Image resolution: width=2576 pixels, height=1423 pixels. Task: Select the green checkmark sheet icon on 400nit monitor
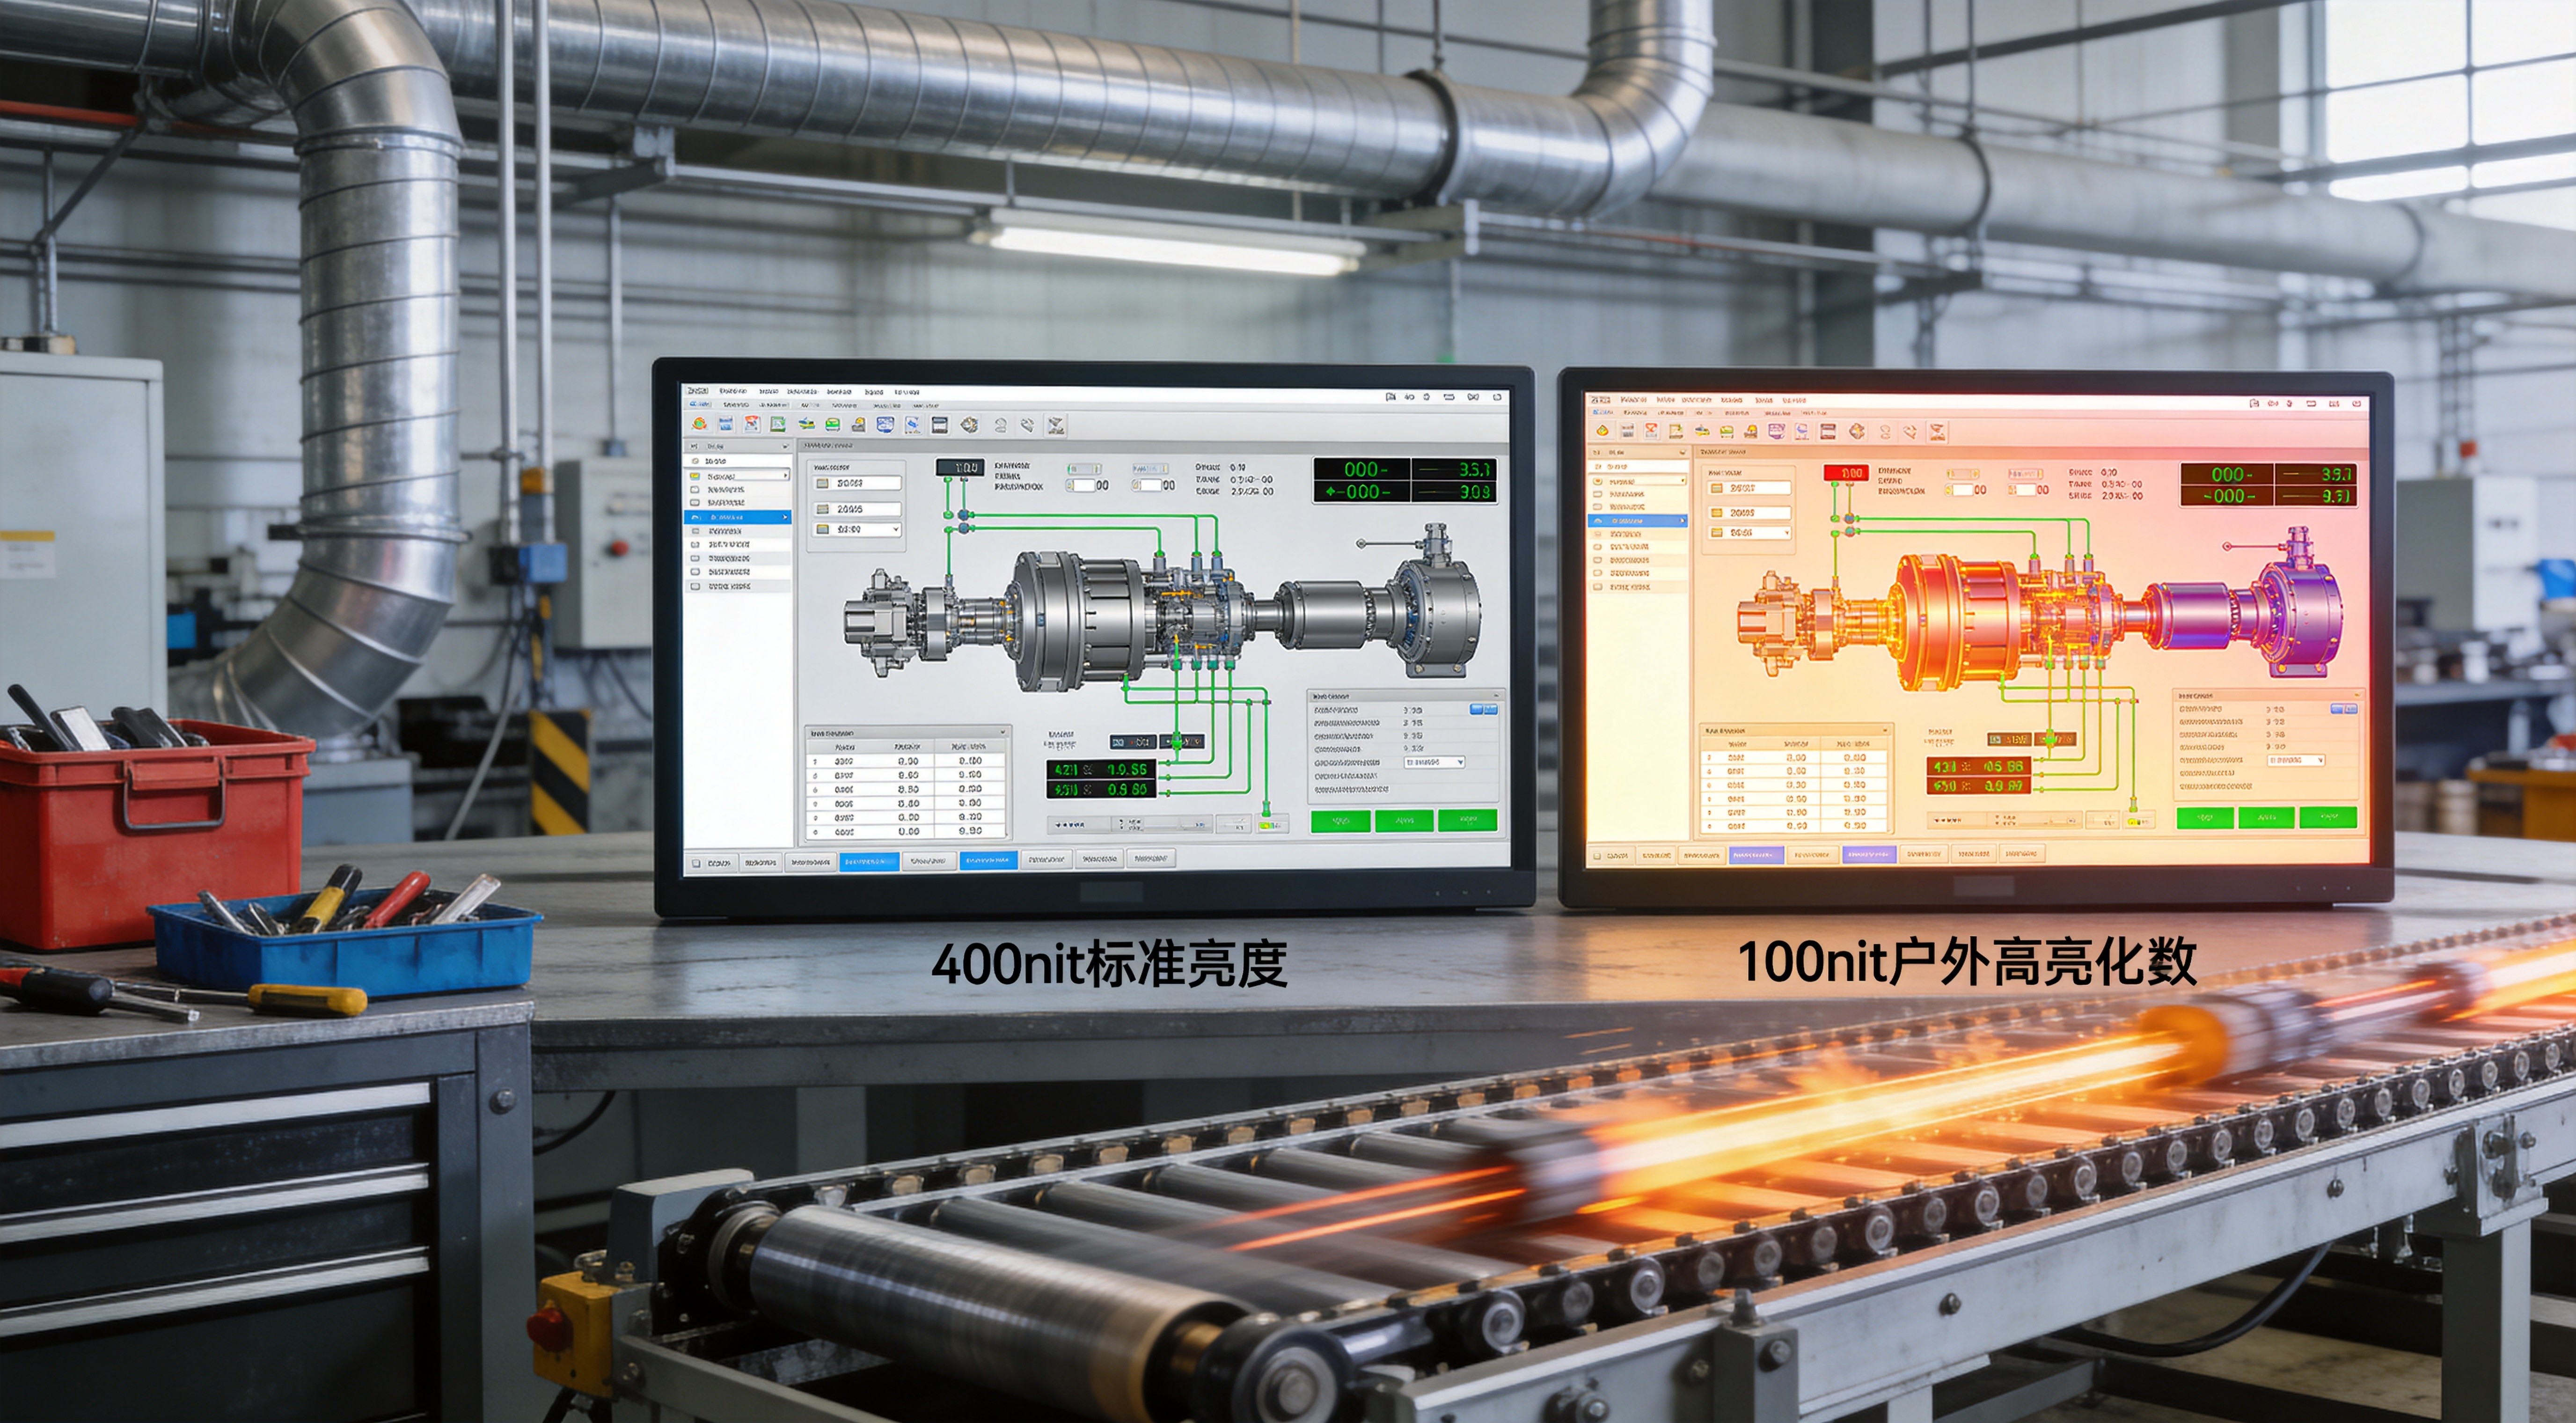777,424
